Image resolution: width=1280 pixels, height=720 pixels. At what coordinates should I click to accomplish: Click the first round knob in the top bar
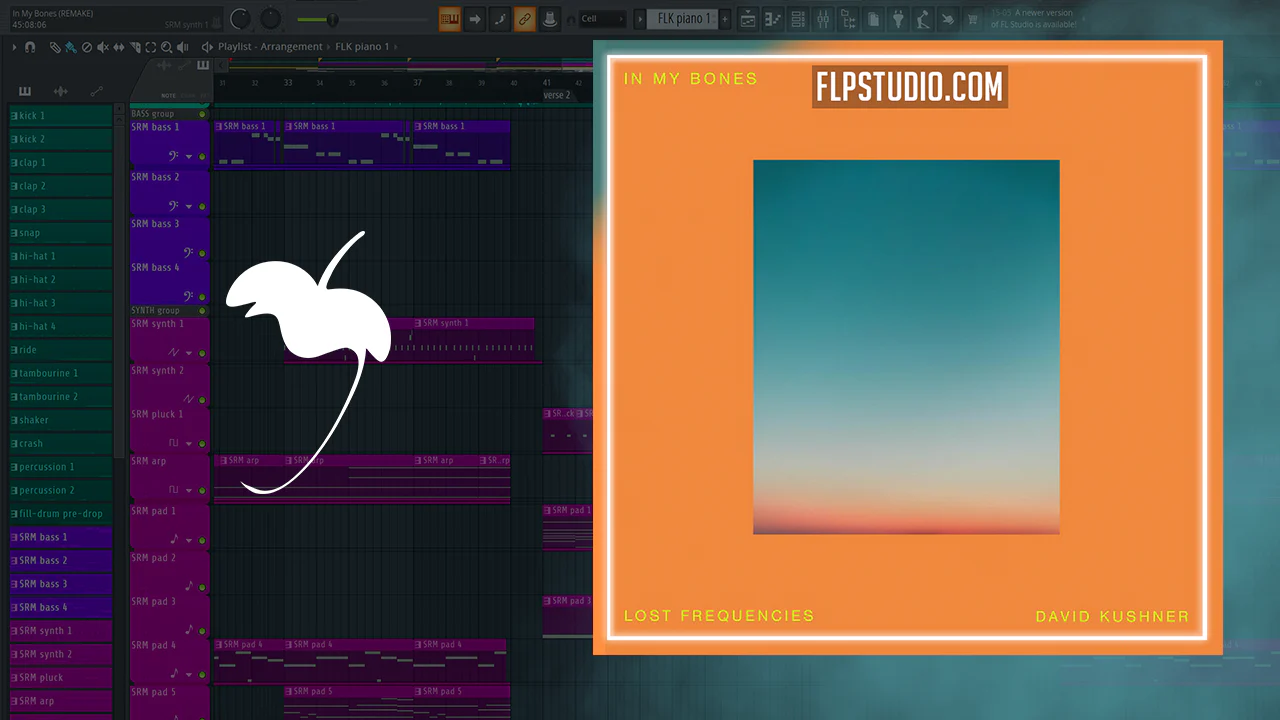click(240, 19)
